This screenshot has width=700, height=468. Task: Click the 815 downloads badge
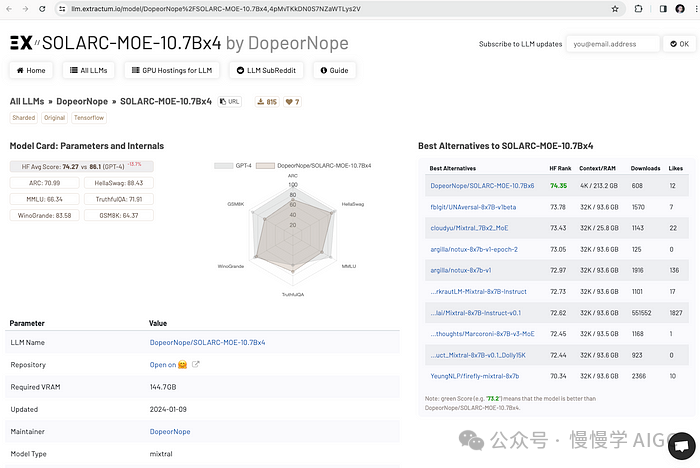pyautogui.click(x=267, y=102)
